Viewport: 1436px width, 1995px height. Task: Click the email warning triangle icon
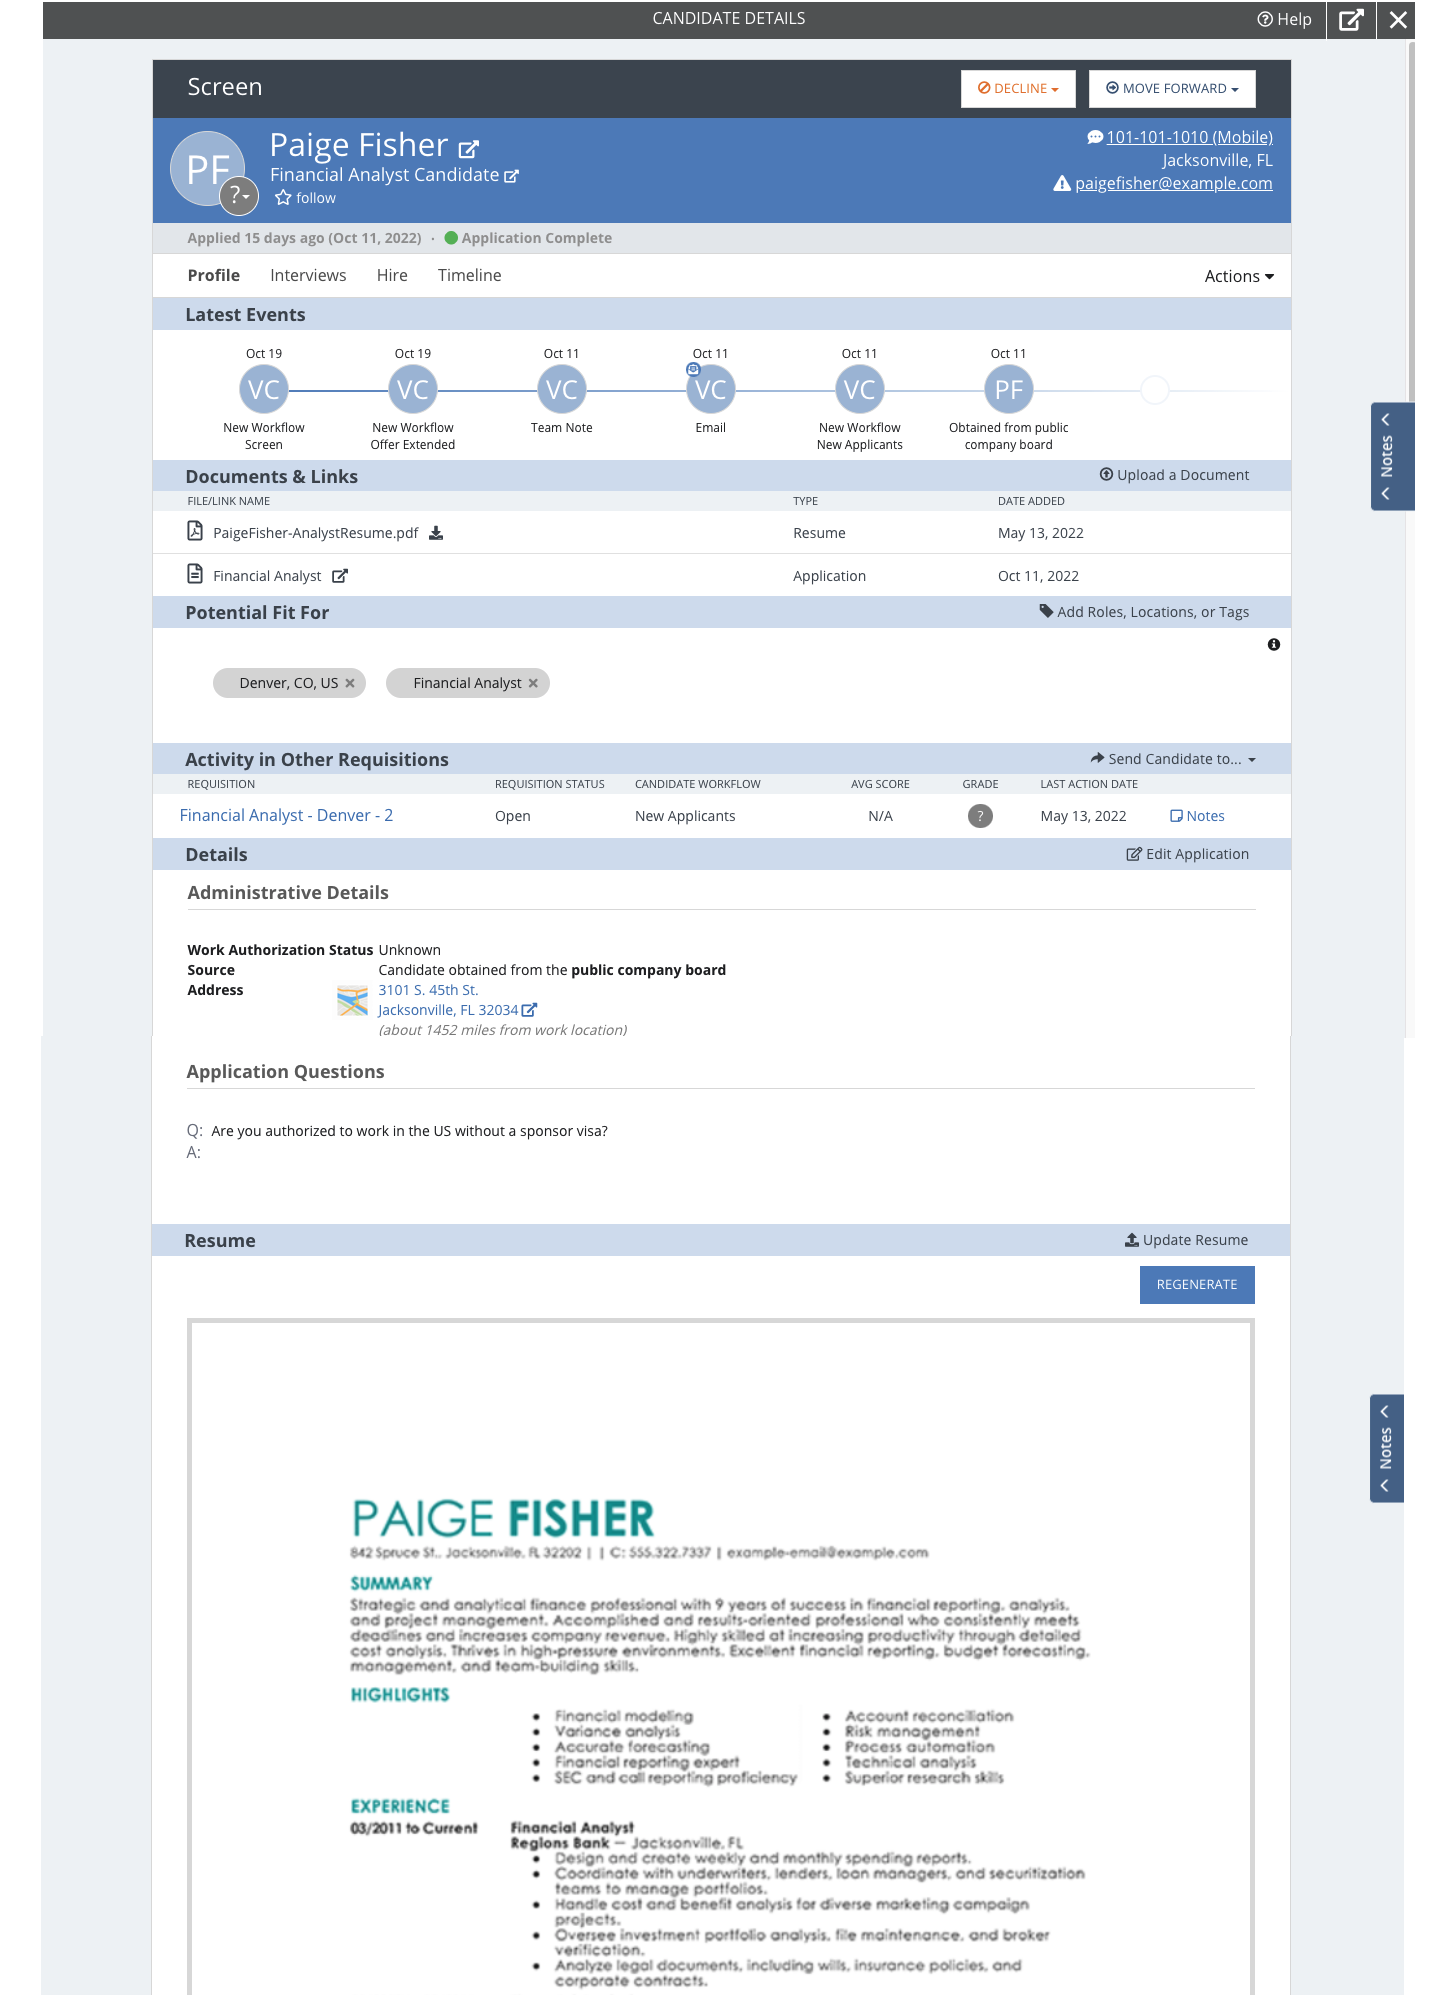pos(1062,183)
